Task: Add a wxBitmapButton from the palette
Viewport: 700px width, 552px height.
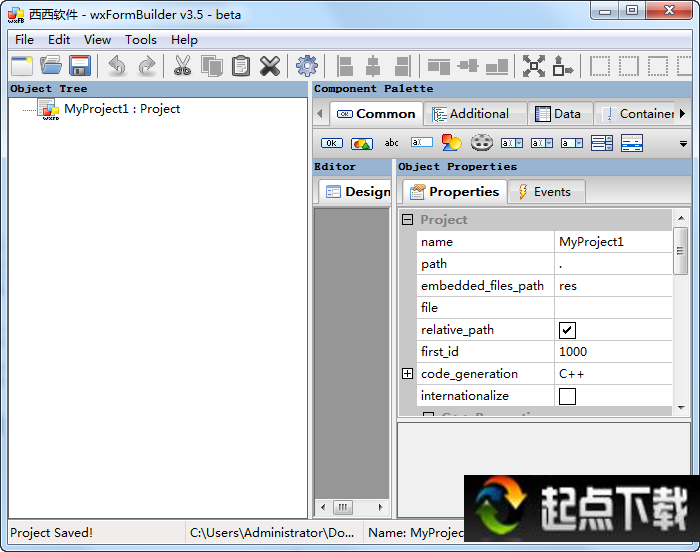Action: pyautogui.click(x=362, y=143)
